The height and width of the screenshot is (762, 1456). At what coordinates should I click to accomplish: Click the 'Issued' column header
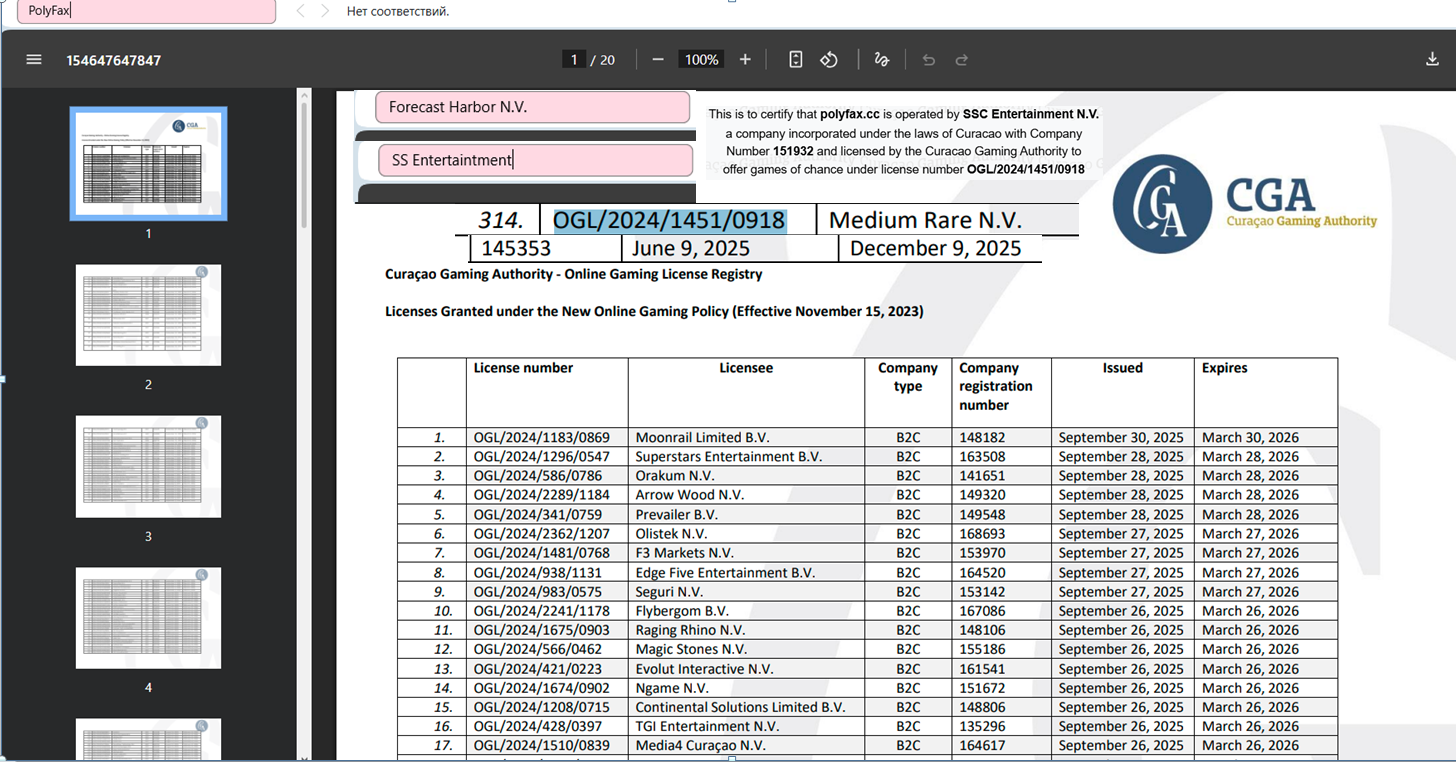1123,368
